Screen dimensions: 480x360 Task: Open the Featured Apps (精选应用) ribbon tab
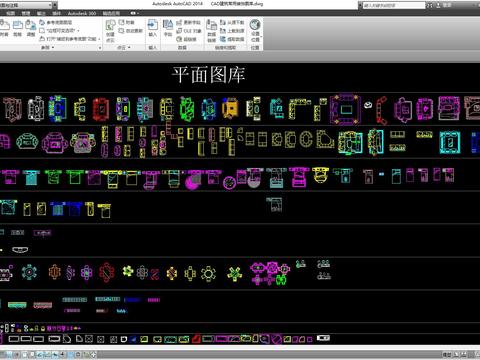(111, 13)
